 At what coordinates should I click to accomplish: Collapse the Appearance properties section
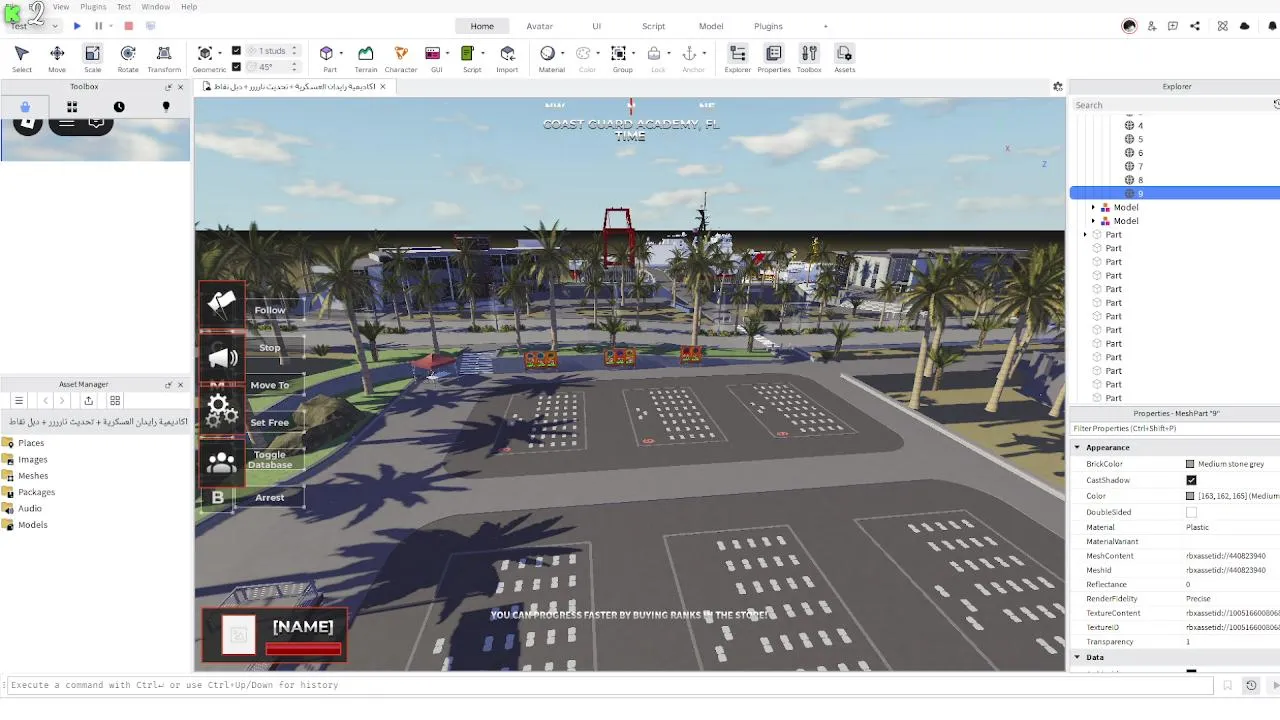(x=1077, y=448)
